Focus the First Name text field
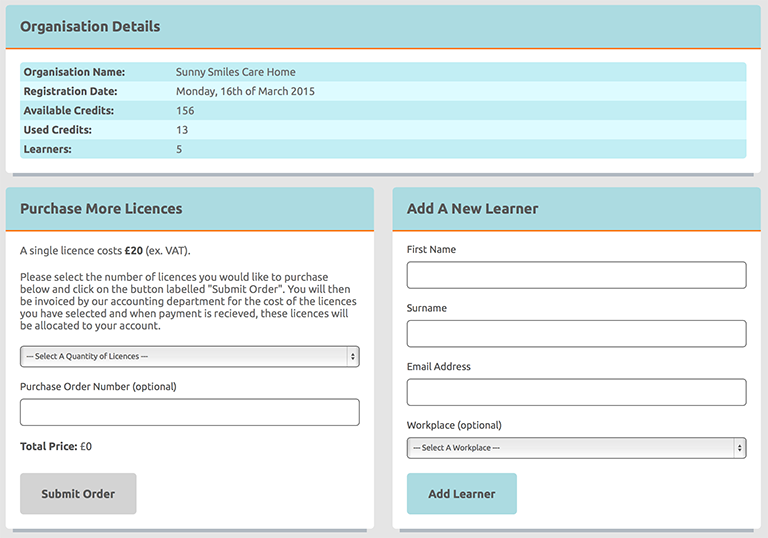 pyautogui.click(x=576, y=275)
